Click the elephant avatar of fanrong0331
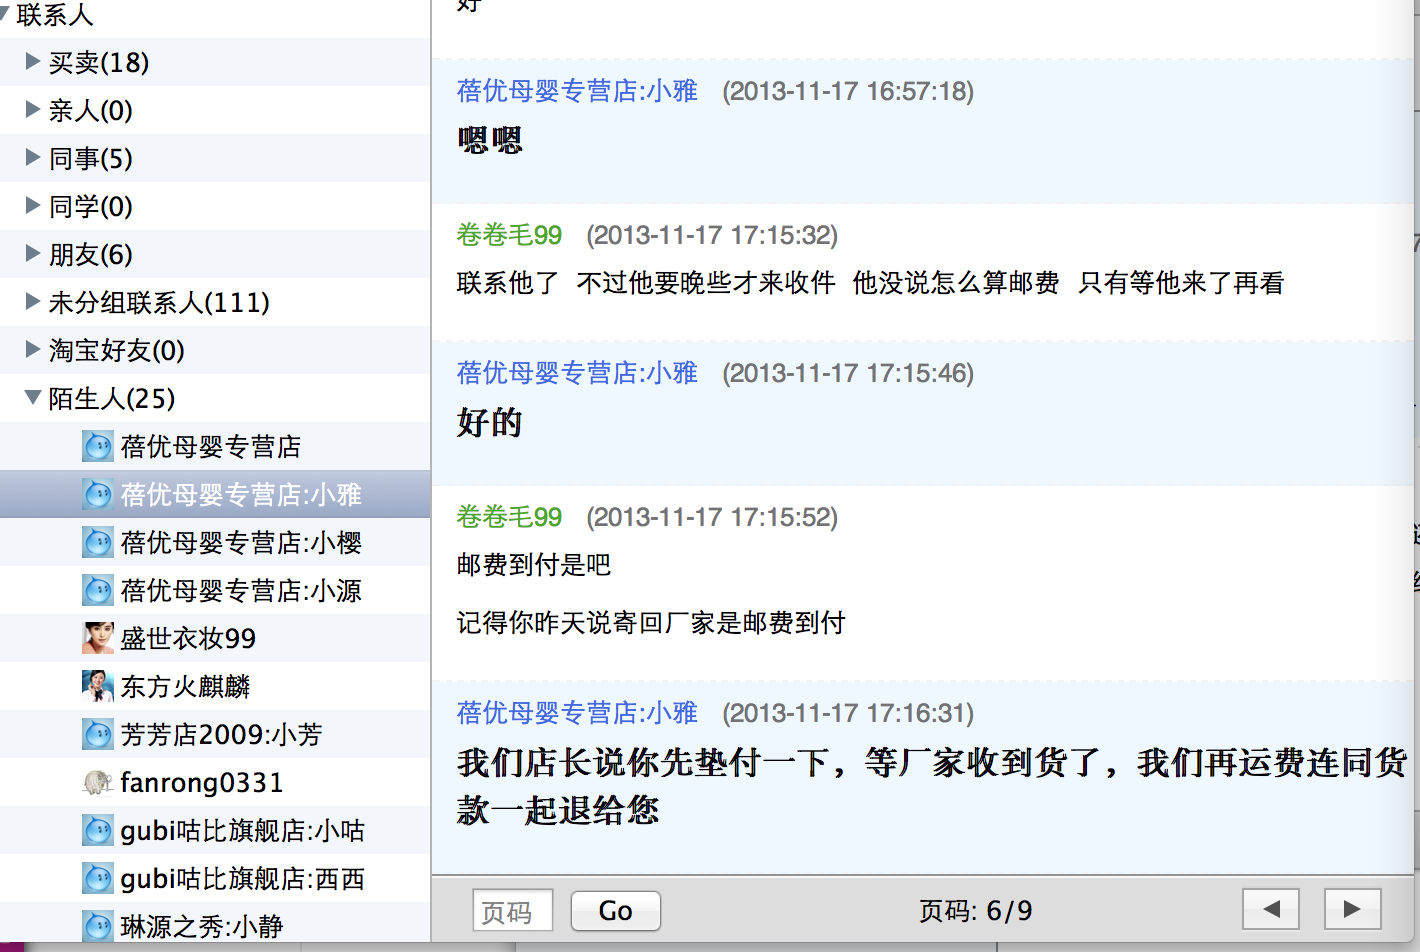Image resolution: width=1420 pixels, height=952 pixels. [97, 782]
